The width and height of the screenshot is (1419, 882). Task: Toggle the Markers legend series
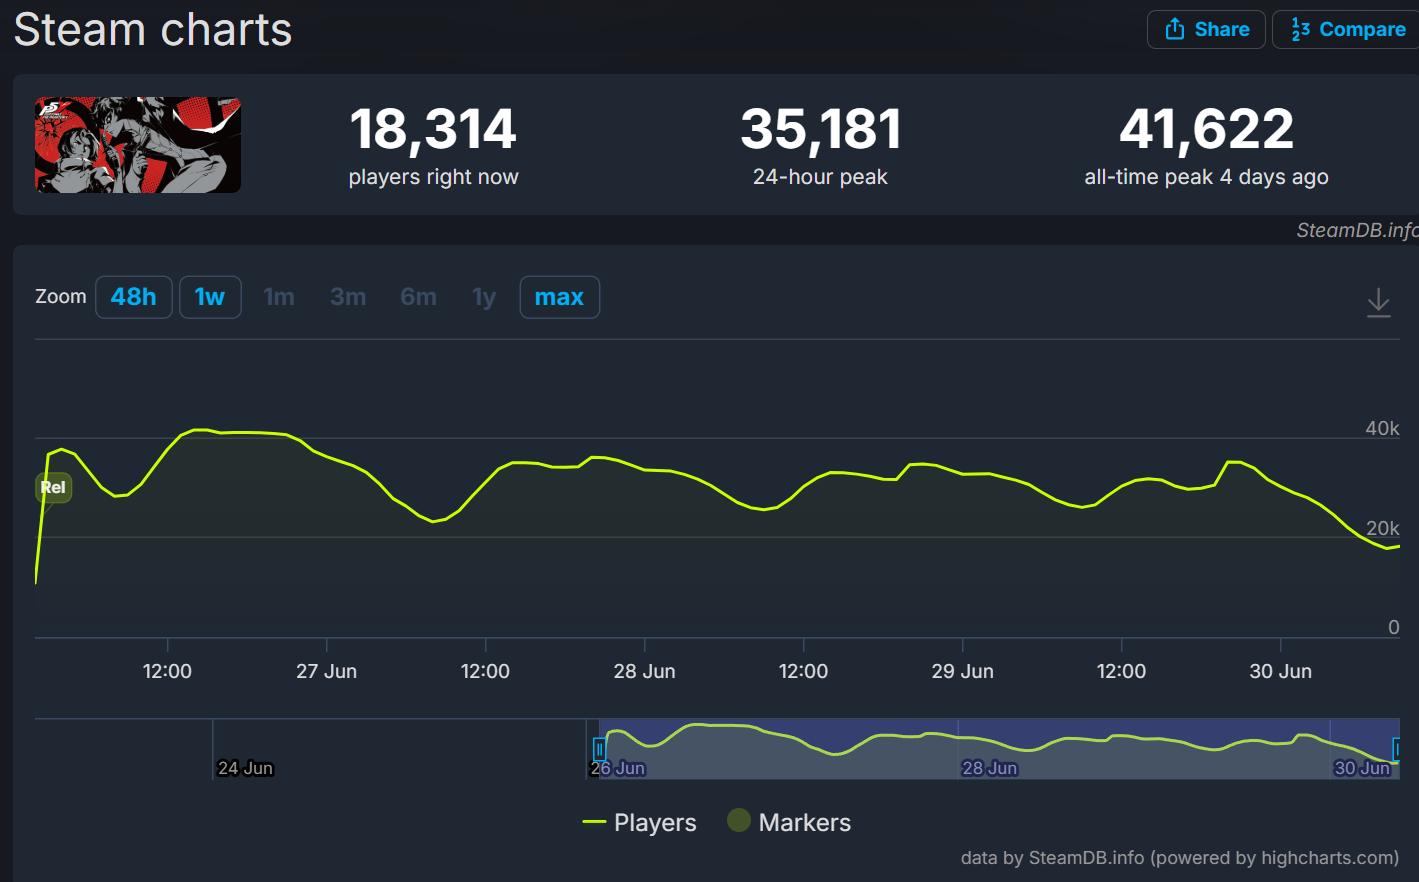tap(790, 822)
